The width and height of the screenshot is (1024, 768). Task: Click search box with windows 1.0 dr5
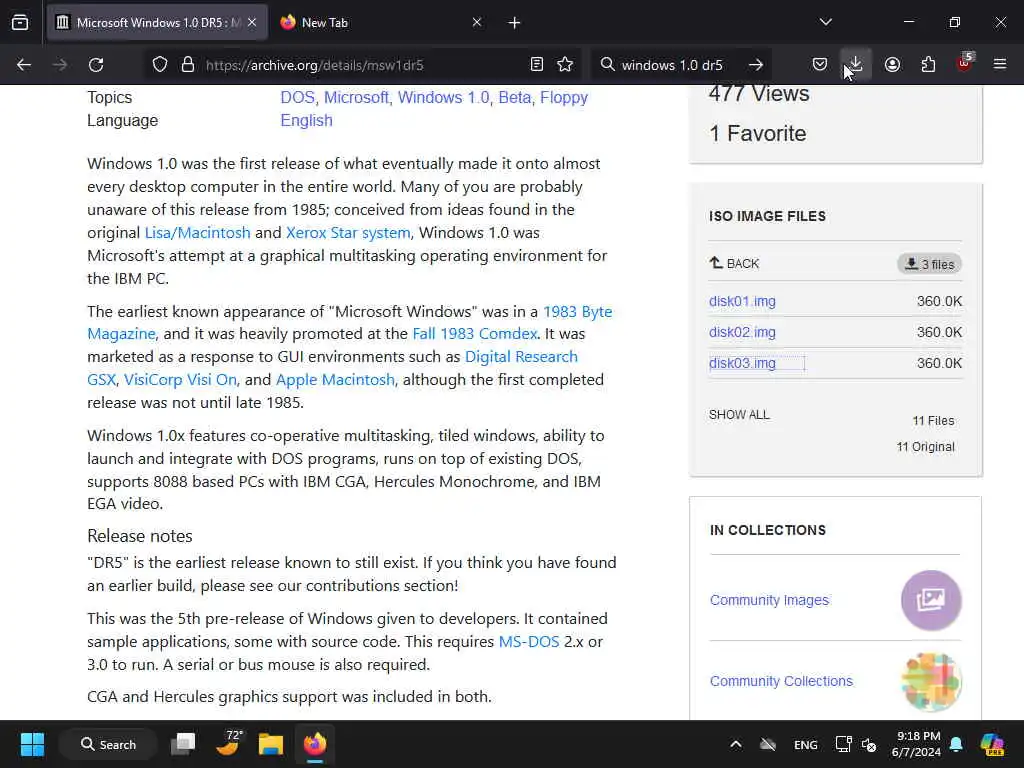click(673, 65)
